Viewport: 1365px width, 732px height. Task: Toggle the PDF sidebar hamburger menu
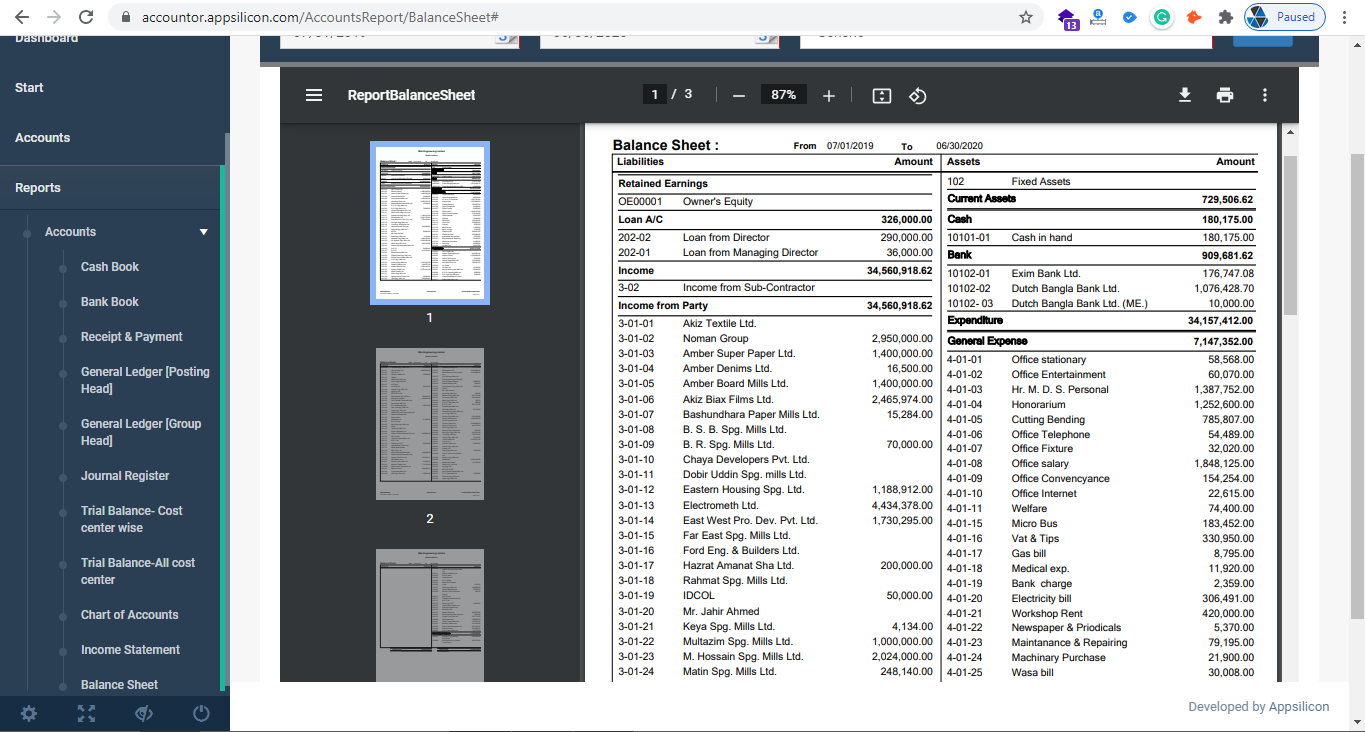314,95
